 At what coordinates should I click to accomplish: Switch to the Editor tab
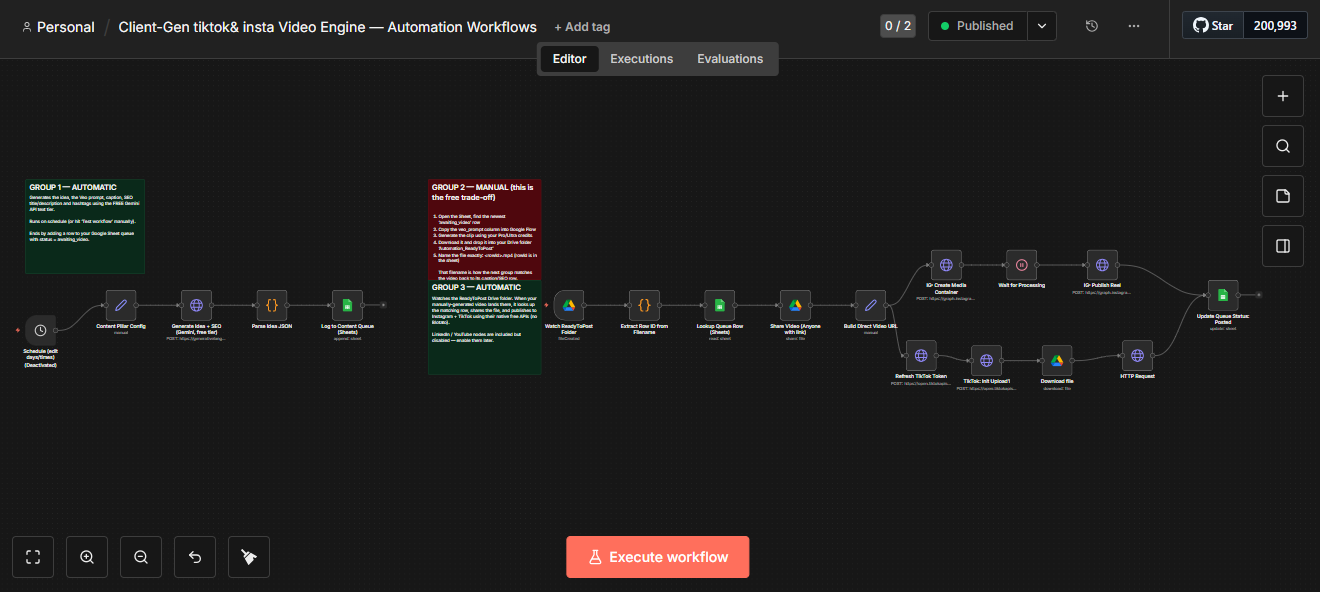point(570,59)
